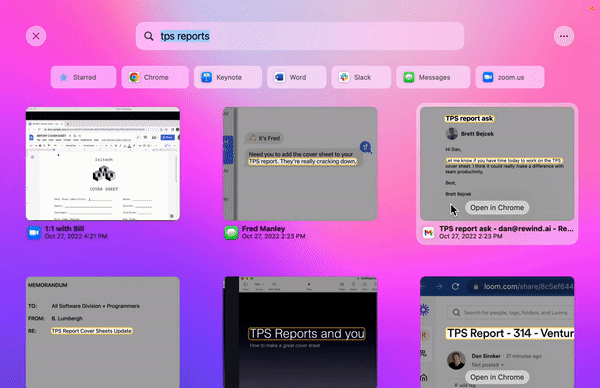Click the Keynote logo in the Keynote filter
This screenshot has width=600, height=388.
point(207,77)
